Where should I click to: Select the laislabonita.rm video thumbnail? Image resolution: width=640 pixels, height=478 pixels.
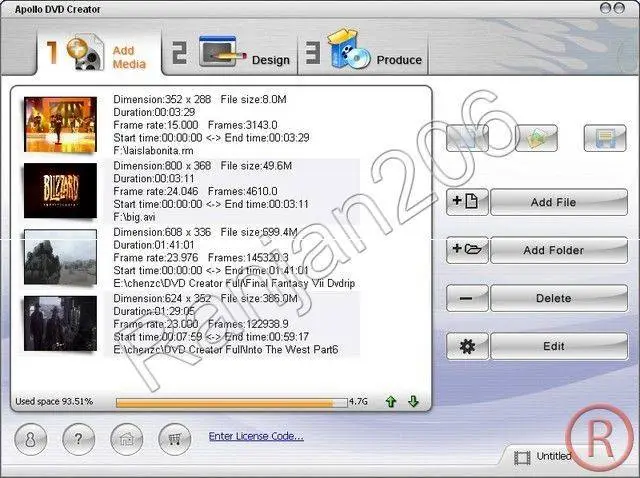pyautogui.click(x=60, y=125)
